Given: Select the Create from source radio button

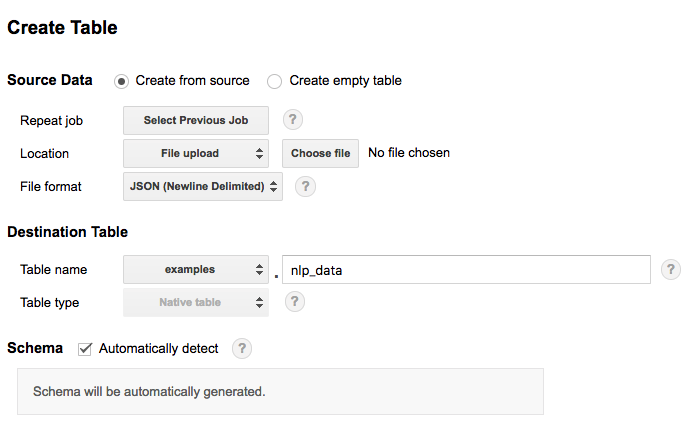Looking at the screenshot, I should pos(122,81).
